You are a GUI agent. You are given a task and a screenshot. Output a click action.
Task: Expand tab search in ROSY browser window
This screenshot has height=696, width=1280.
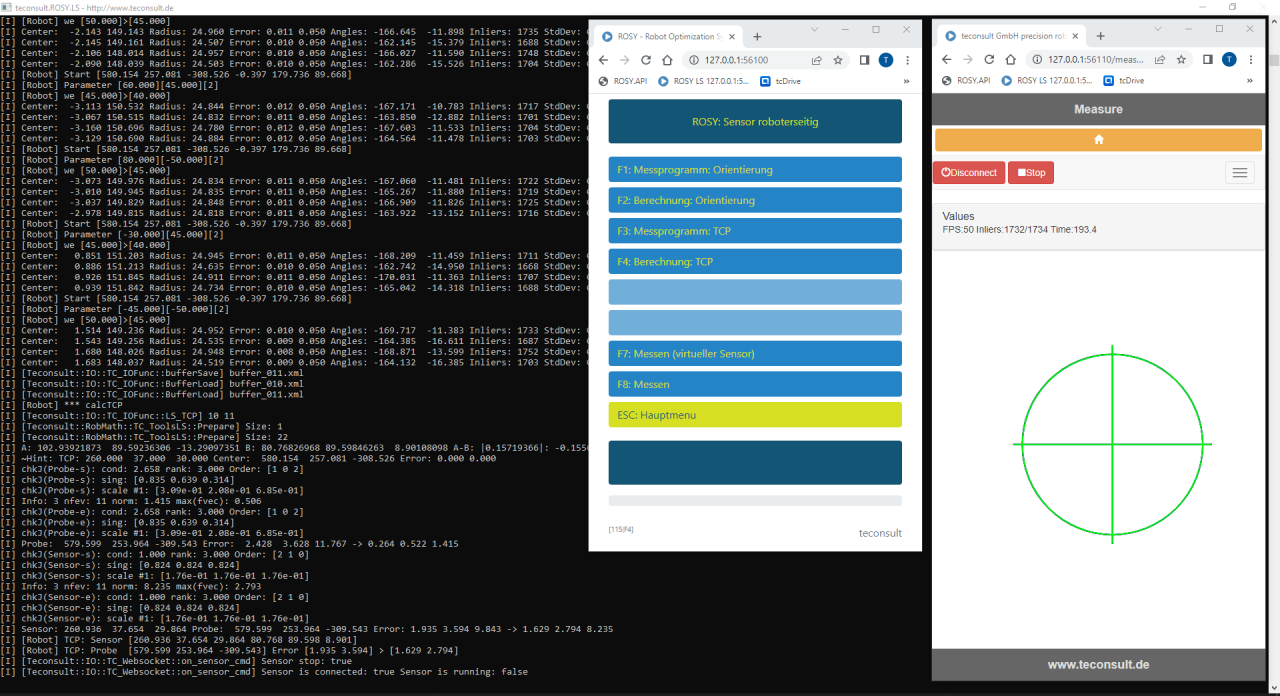pyautogui.click(x=812, y=31)
